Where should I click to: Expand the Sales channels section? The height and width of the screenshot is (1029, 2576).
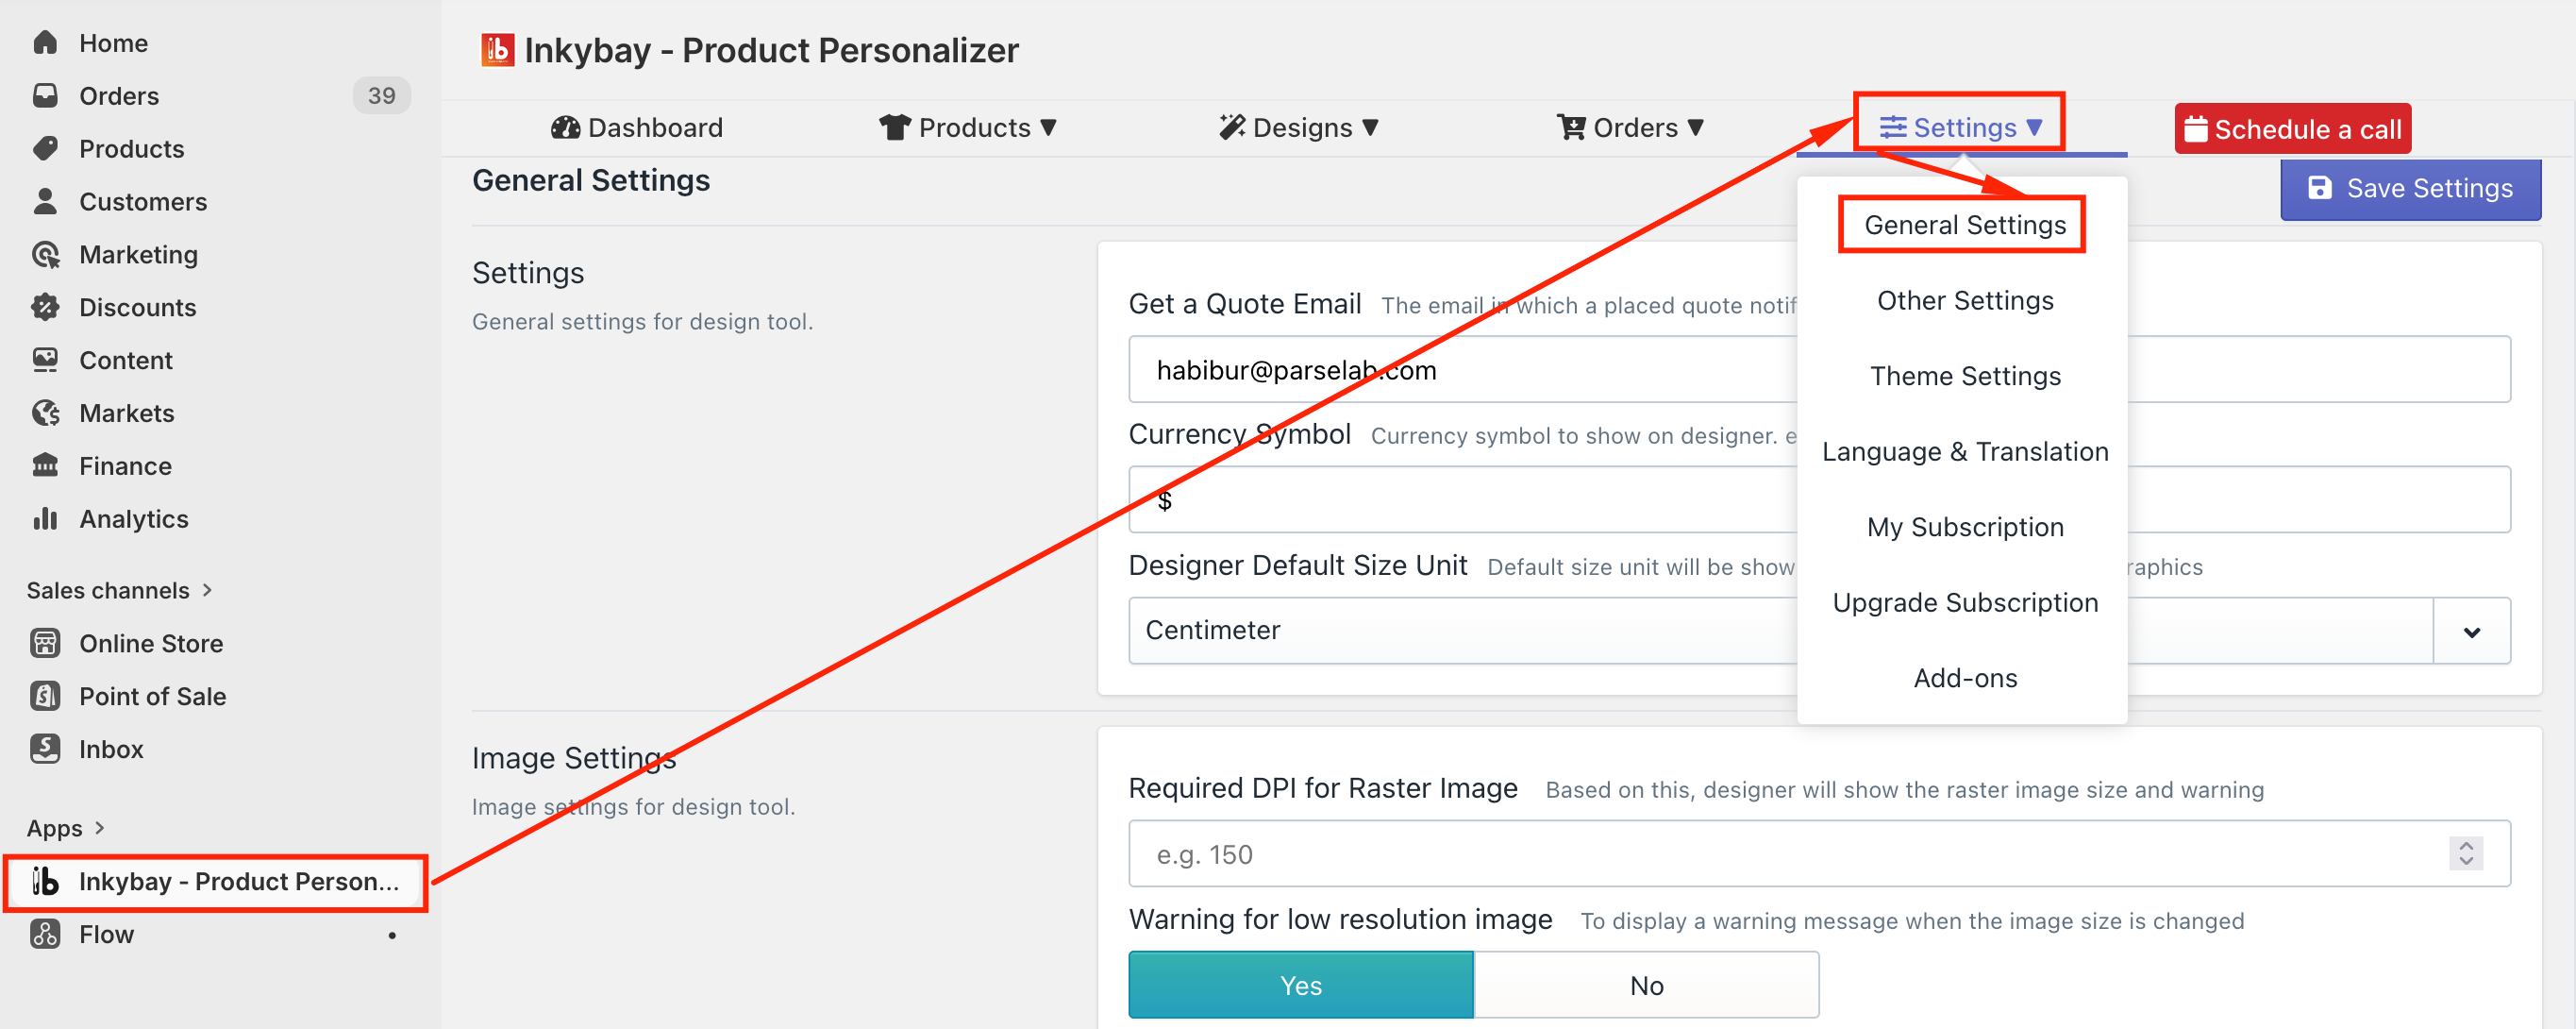[x=119, y=590]
